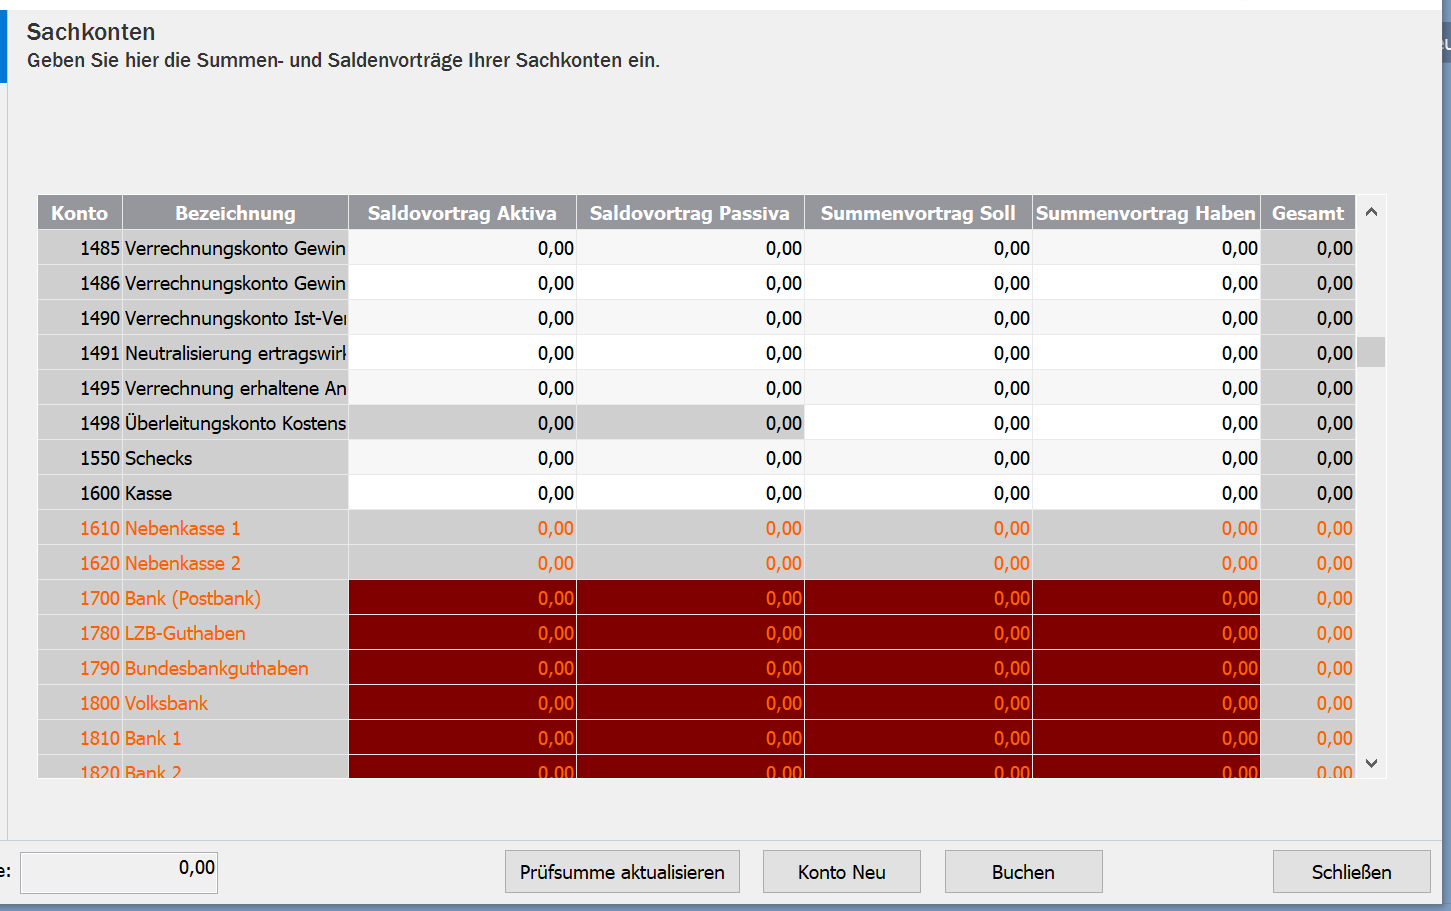Click the Summenvortrag Haben column header

tap(1146, 213)
